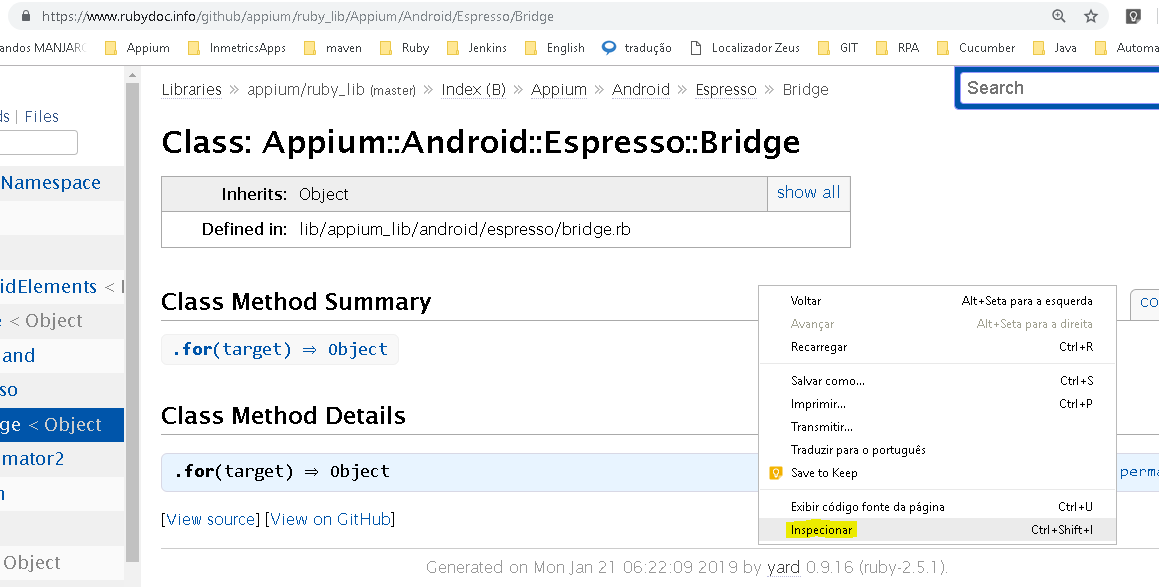Screen dimensions: 1159x587
Task: Open the Jenkins bookmarks folder
Action: [477, 48]
